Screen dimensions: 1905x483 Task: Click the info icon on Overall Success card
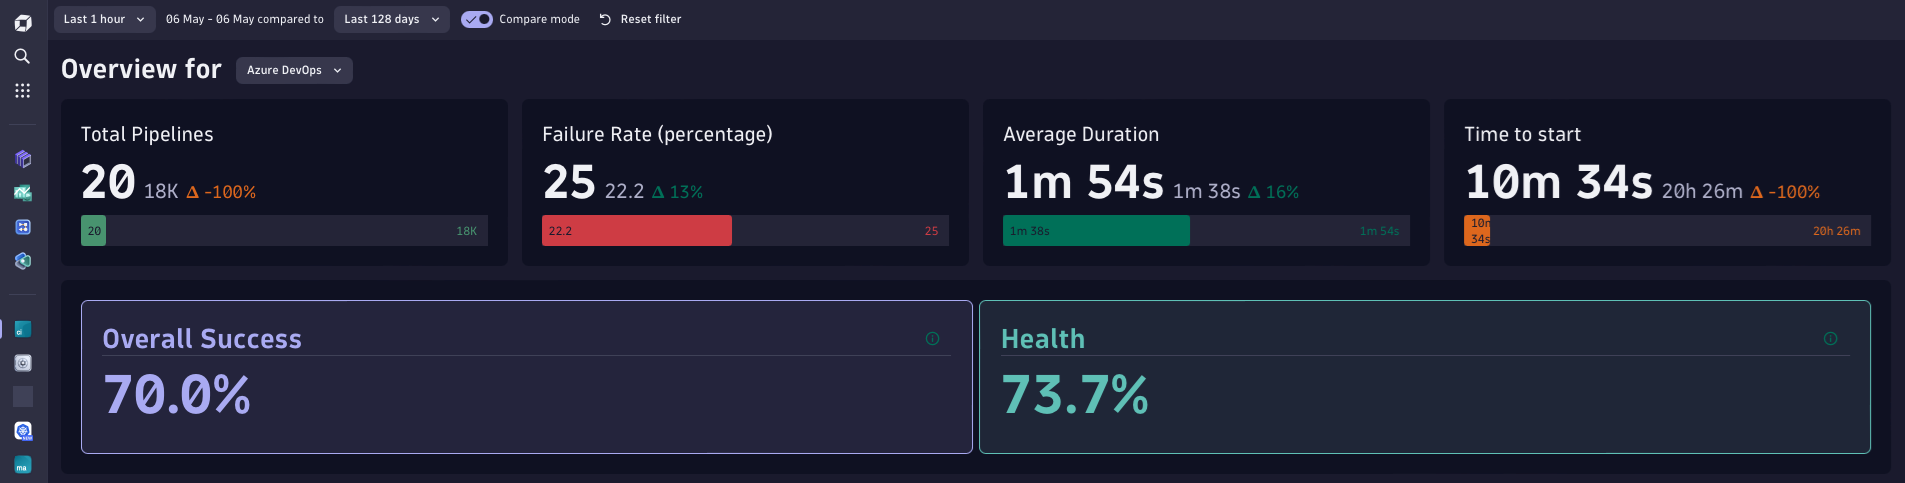pyautogui.click(x=932, y=339)
